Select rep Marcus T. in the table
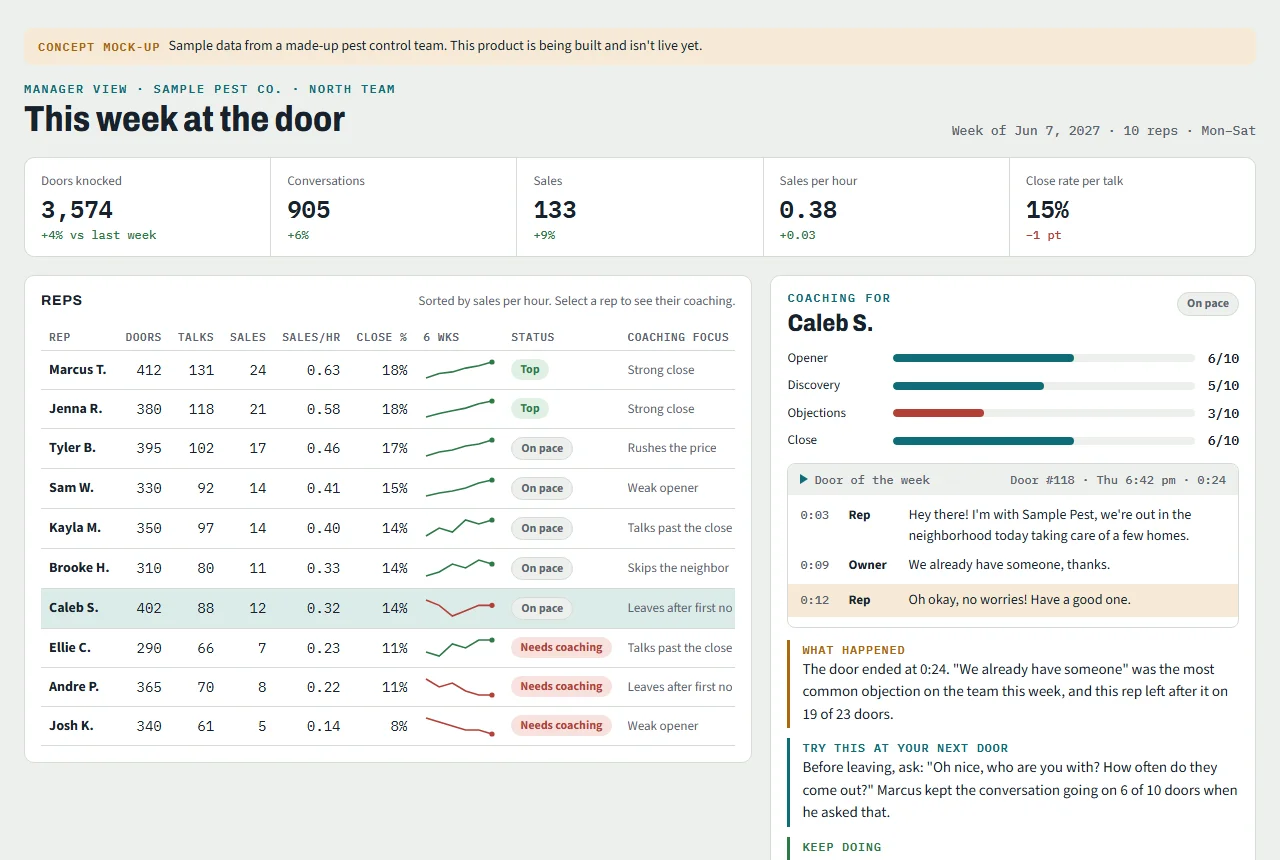This screenshot has width=1280, height=860. 77,370
